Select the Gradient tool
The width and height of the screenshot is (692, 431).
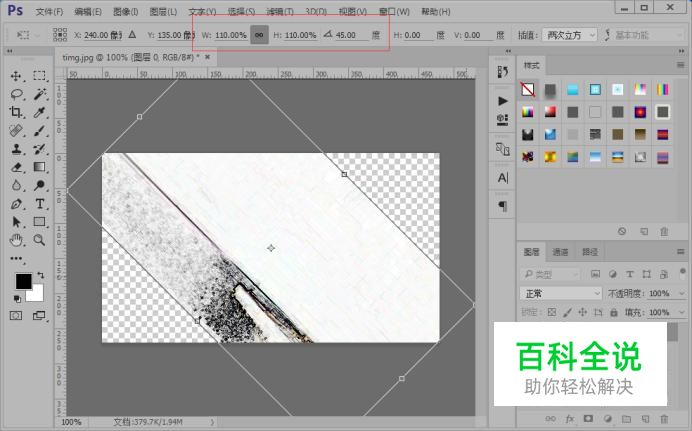[x=39, y=167]
